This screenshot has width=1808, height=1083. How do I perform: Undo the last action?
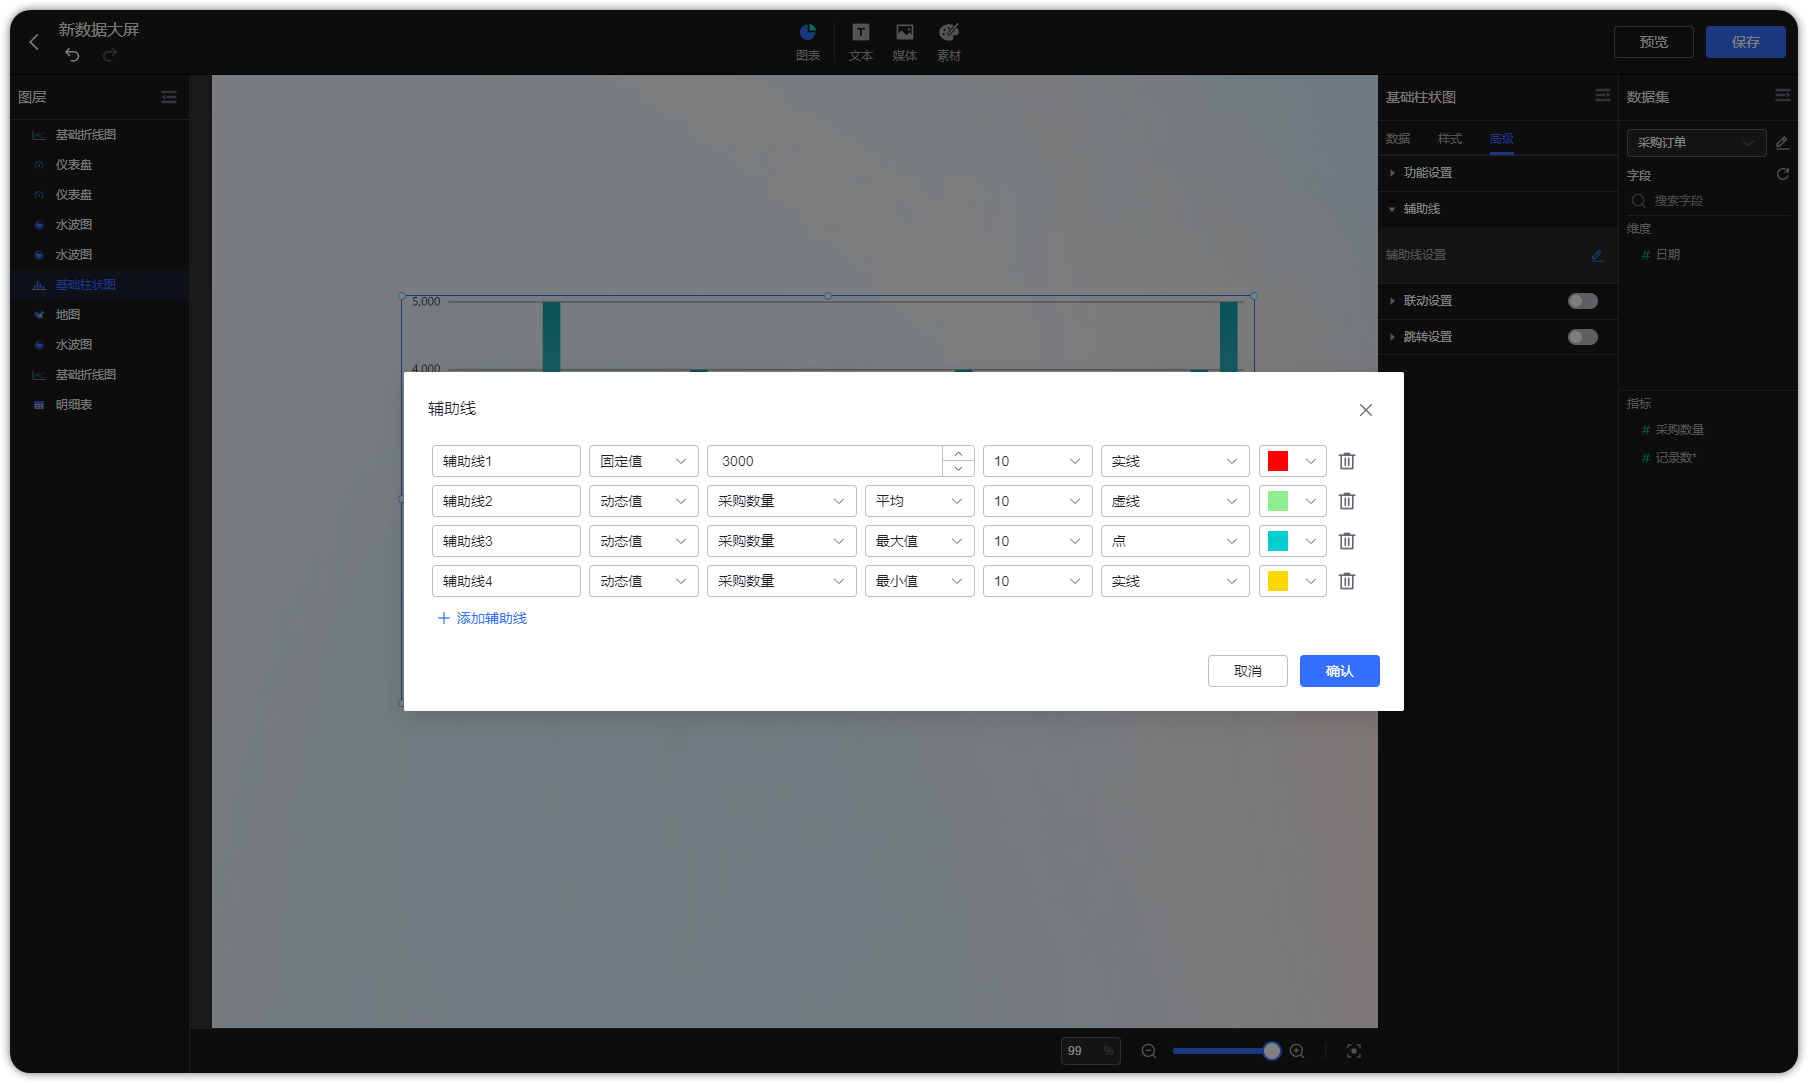tap(72, 55)
